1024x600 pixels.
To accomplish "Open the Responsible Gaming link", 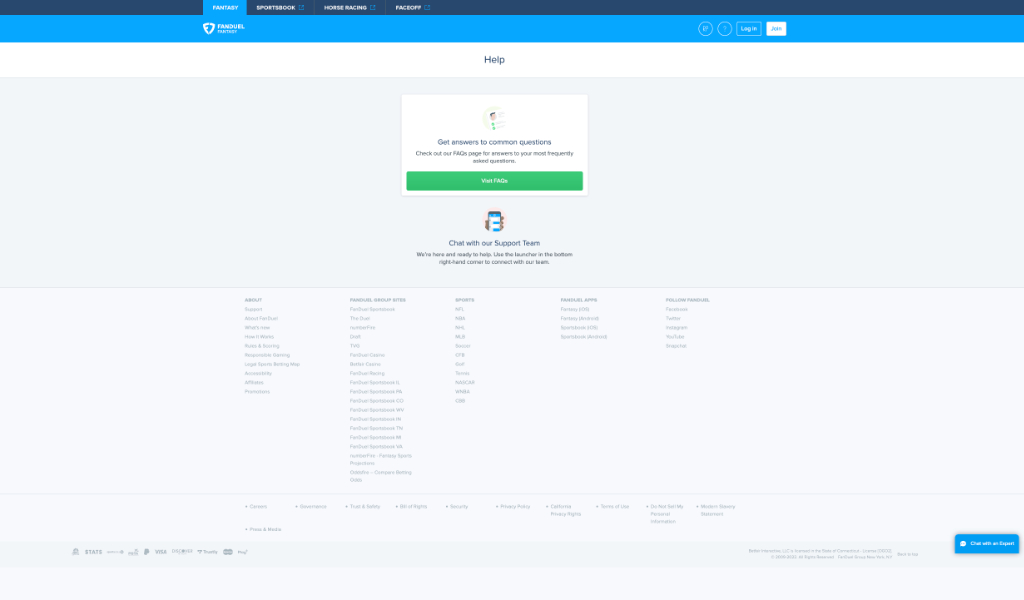I will click(267, 355).
